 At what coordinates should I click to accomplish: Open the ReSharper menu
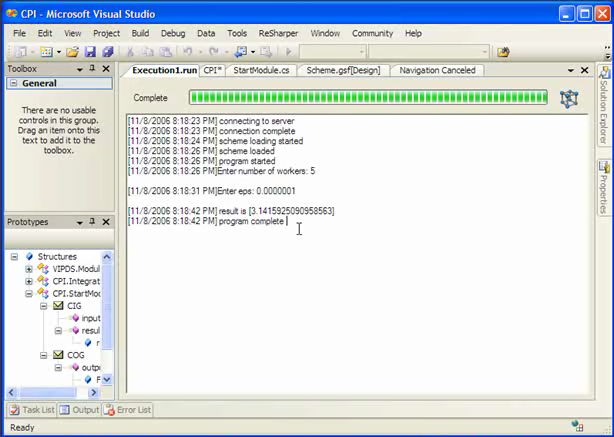pyautogui.click(x=278, y=33)
